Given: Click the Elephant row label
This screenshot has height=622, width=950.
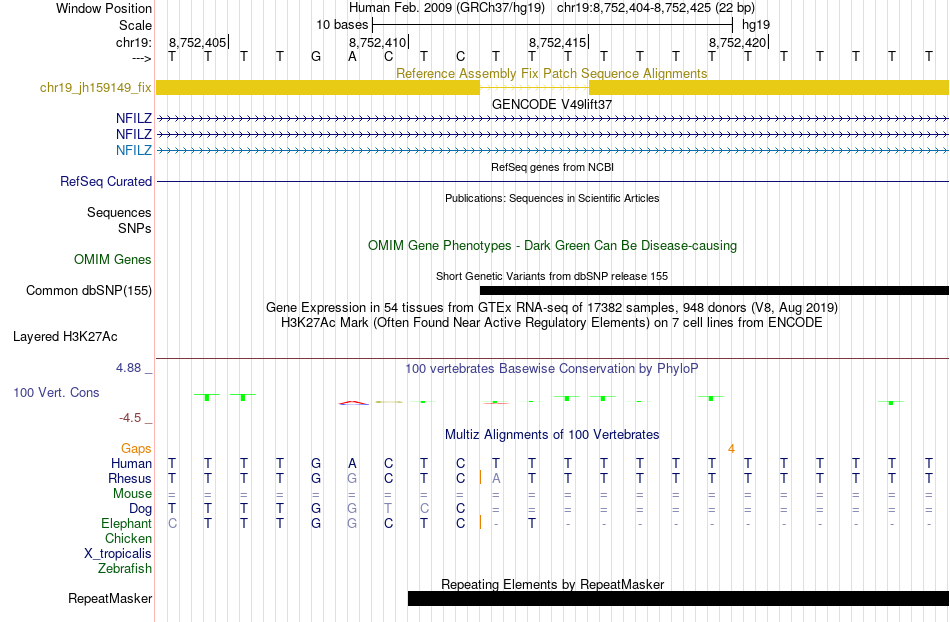Looking at the screenshot, I should pyautogui.click(x=126, y=523).
